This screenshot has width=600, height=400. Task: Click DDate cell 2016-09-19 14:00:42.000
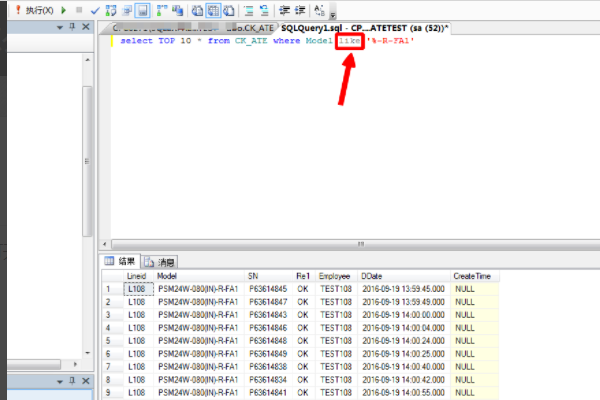pos(404,380)
